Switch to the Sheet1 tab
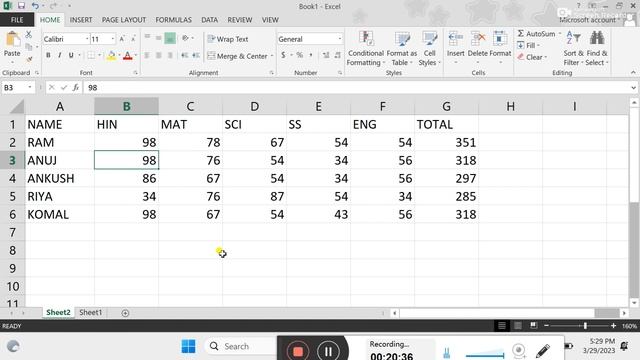Image resolution: width=640 pixels, height=360 pixels. 90,313
